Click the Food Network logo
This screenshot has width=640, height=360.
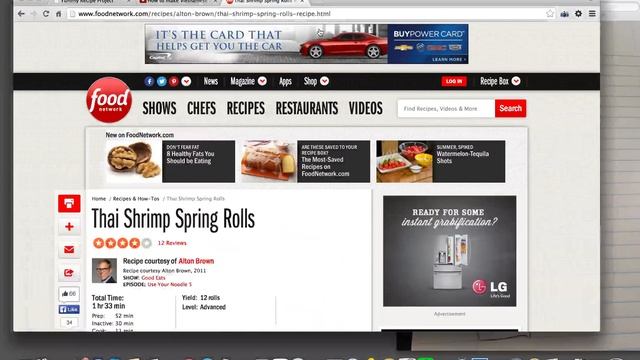coord(109,100)
